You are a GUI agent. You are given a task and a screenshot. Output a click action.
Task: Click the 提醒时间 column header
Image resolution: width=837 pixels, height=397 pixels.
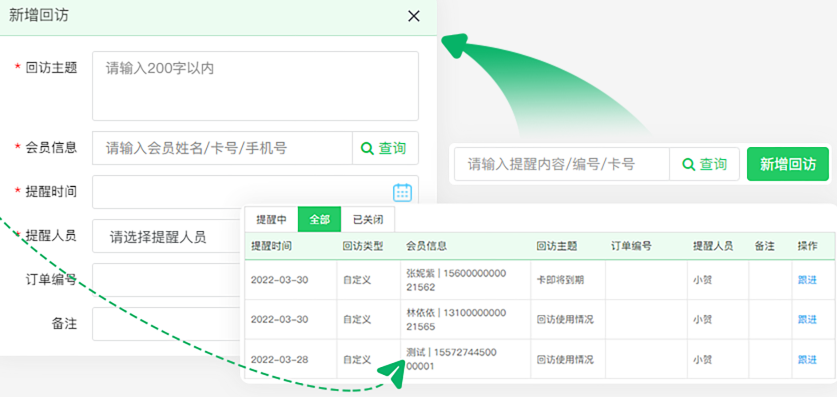point(271,246)
